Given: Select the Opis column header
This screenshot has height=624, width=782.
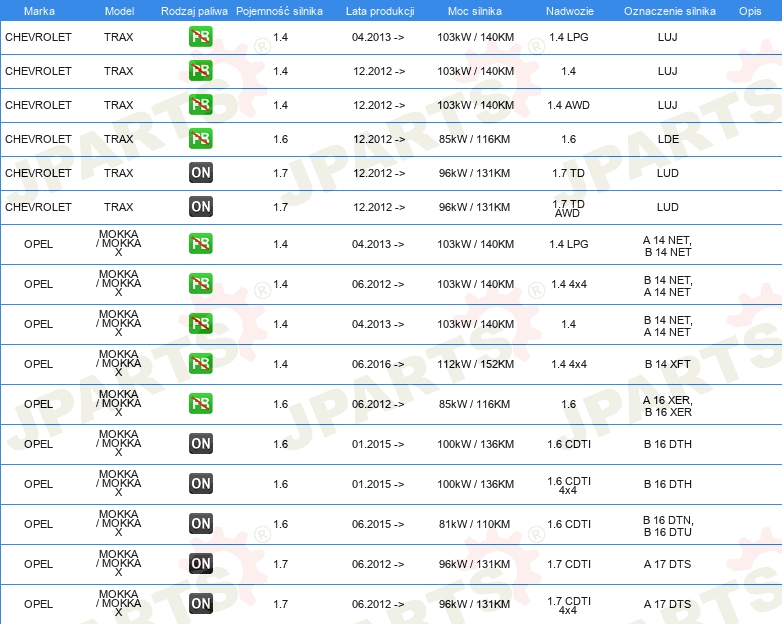Looking at the screenshot, I should [750, 11].
